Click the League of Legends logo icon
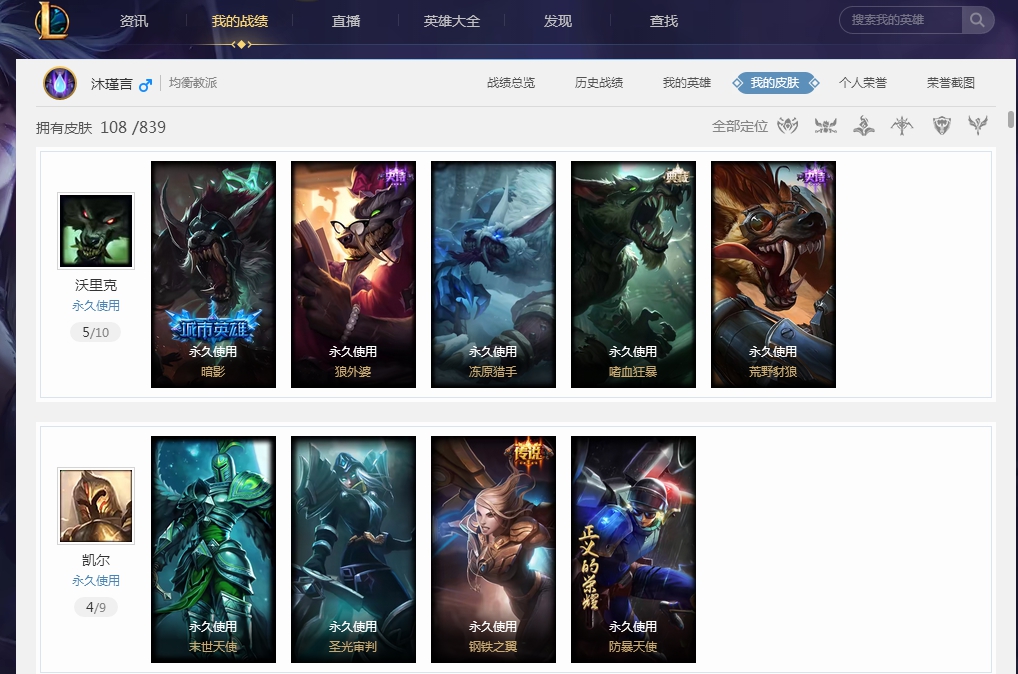The height and width of the screenshot is (674, 1018). 52,21
